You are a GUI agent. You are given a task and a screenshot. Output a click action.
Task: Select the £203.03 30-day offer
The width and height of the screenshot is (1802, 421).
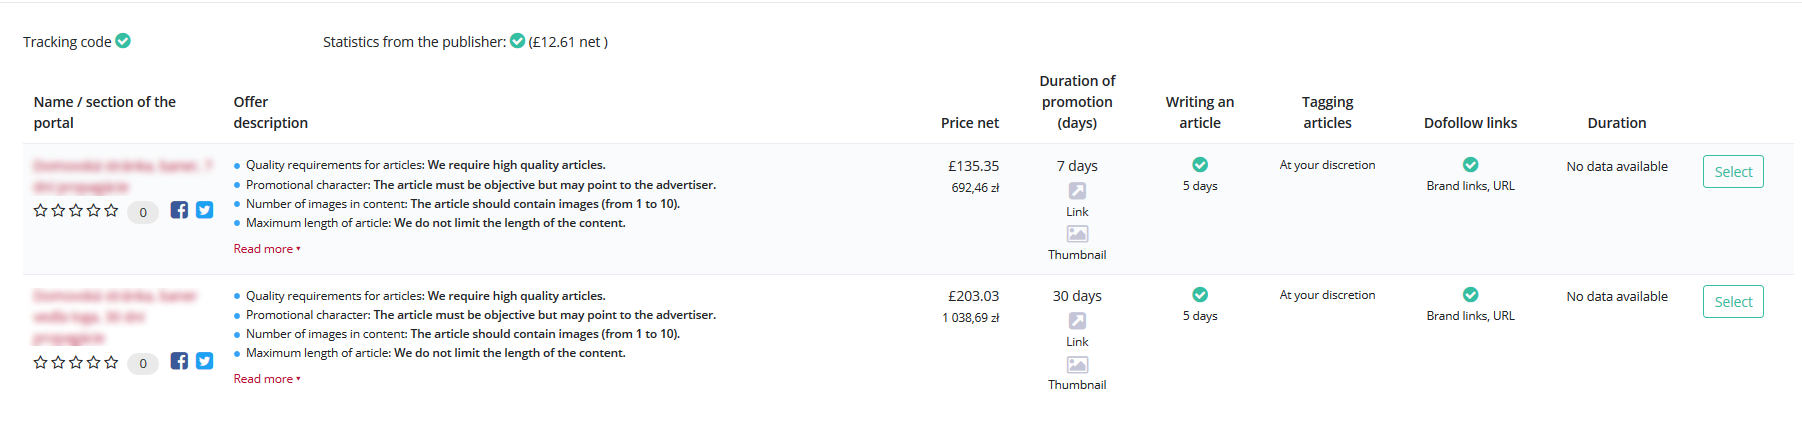1733,302
